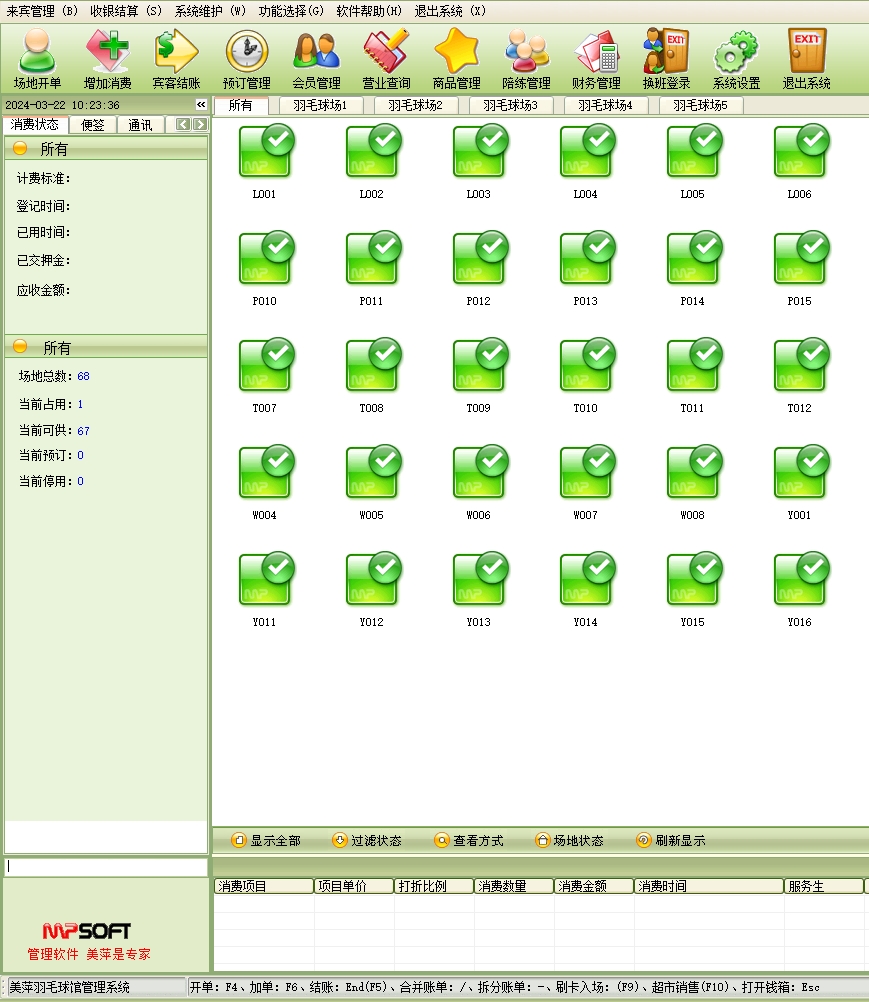Screen dimensions: 869x1002
Task: Switch to the 便签 tab
Action: (x=93, y=125)
